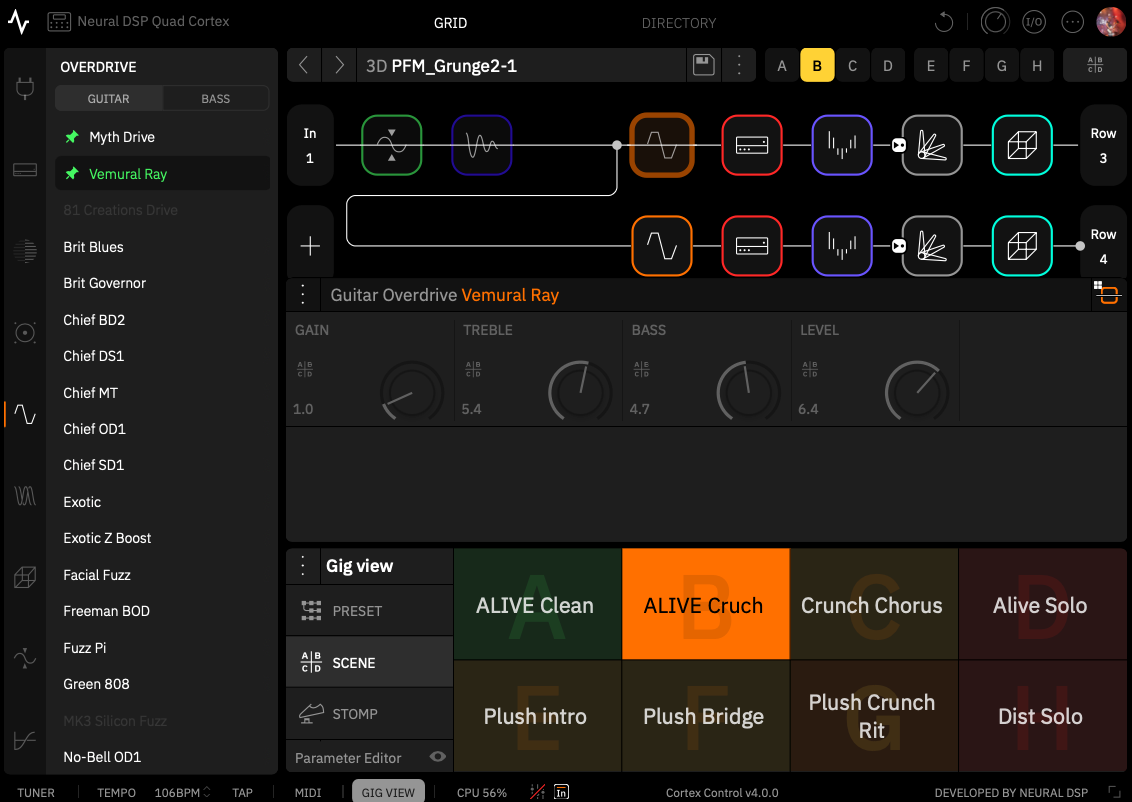
Task: Toggle the BASS scene assign ABCD icon
Action: point(641,370)
